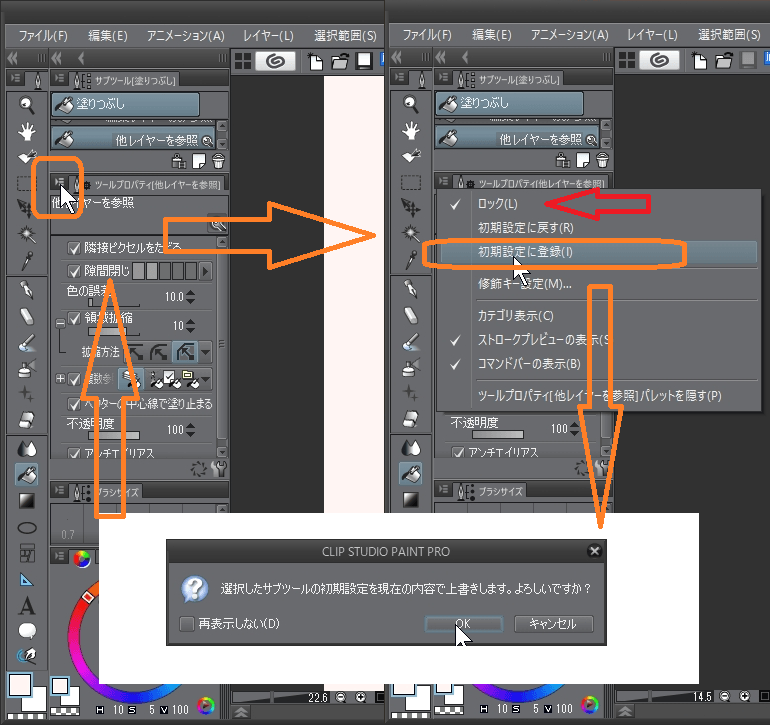Toggle アンチエイリアス checkbox in right screenshot

(x=458, y=452)
